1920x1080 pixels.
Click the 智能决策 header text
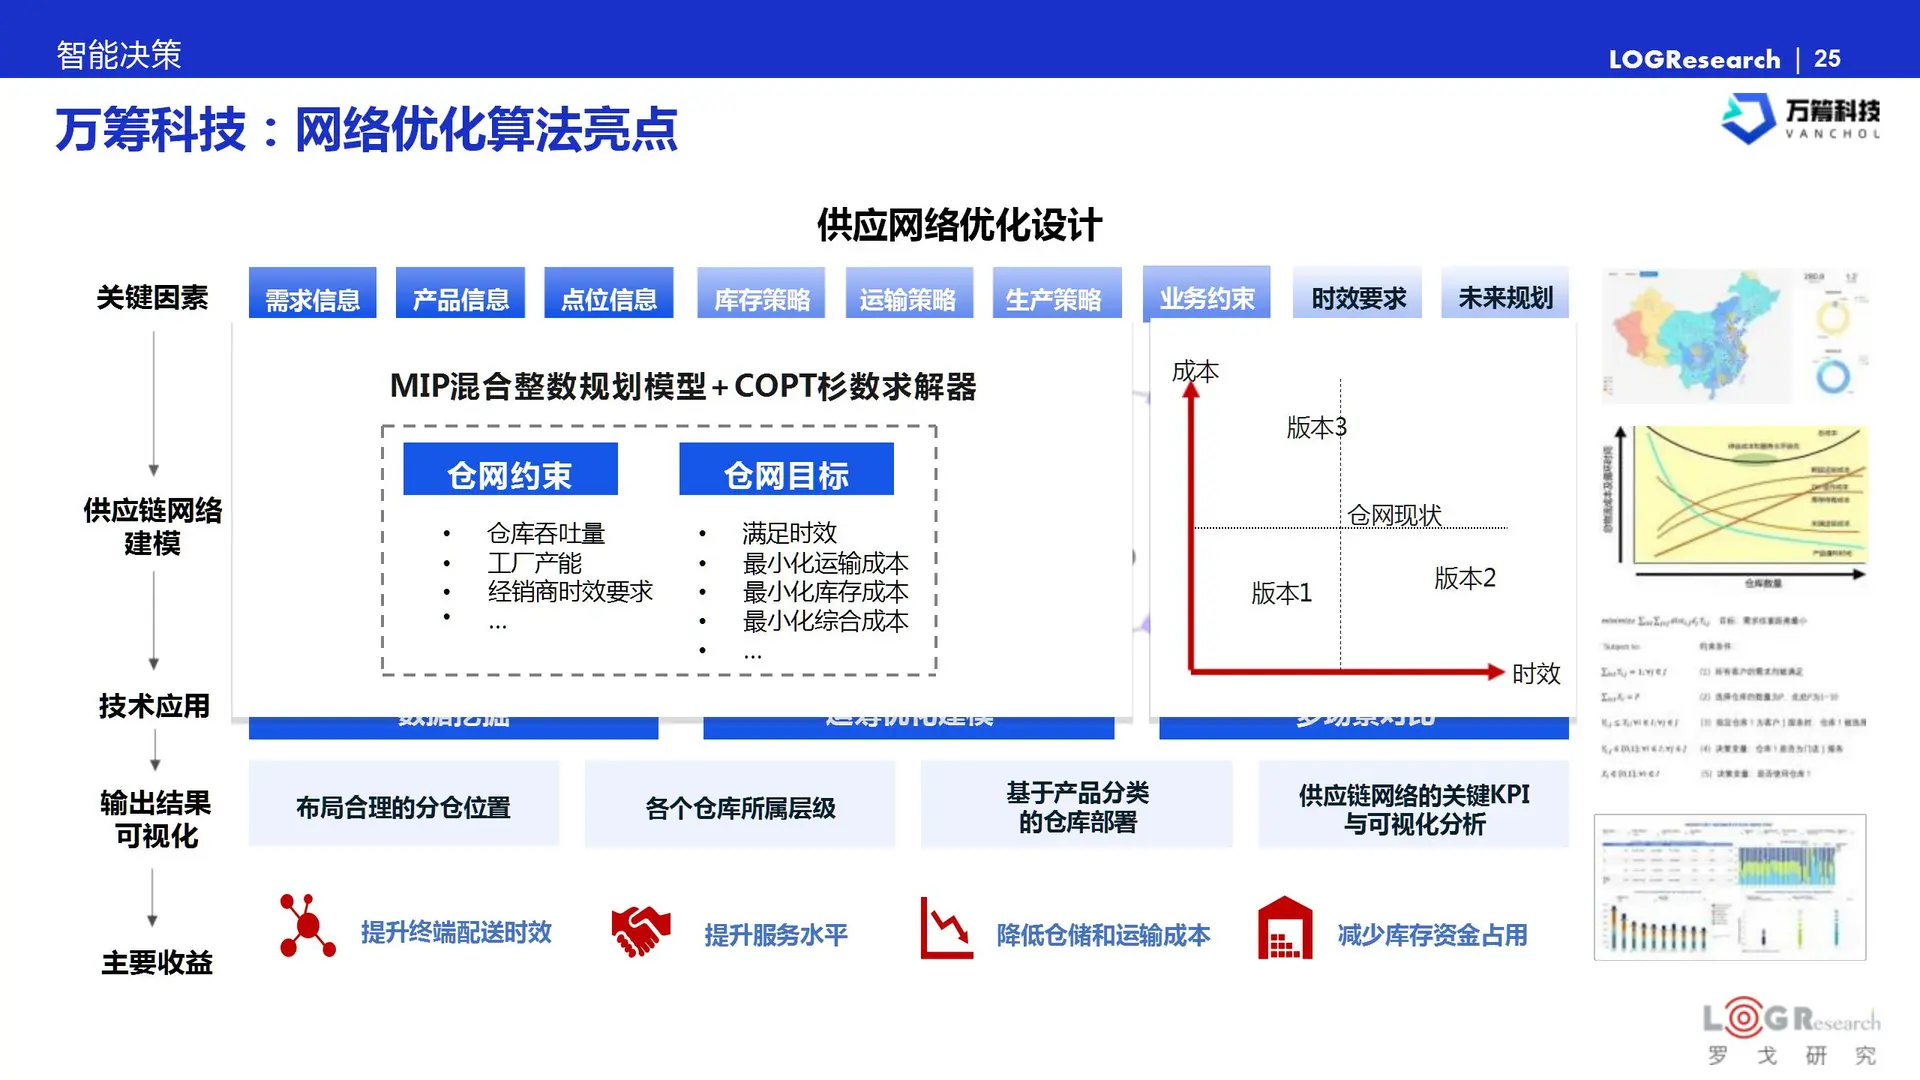point(119,55)
